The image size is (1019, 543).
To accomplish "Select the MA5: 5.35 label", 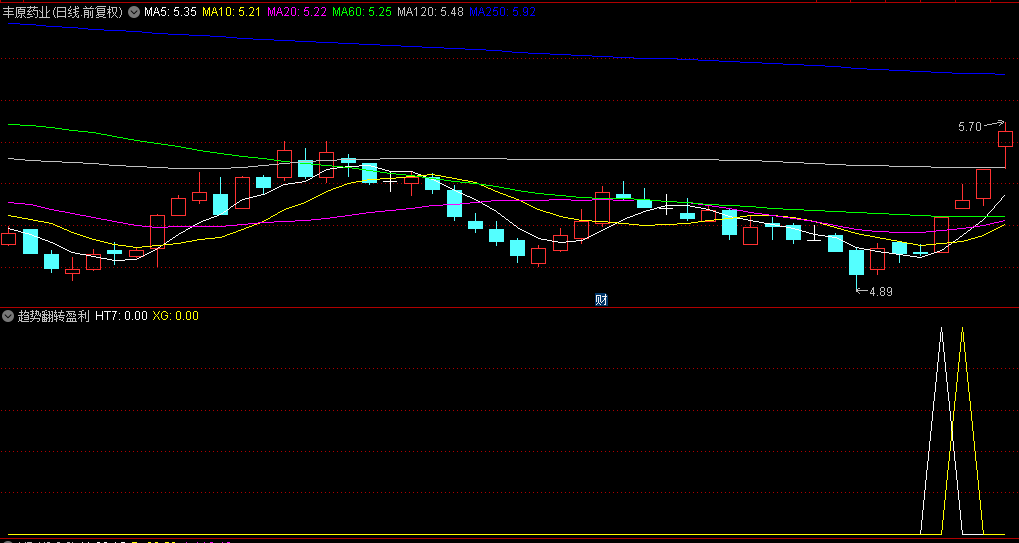I will click(170, 12).
